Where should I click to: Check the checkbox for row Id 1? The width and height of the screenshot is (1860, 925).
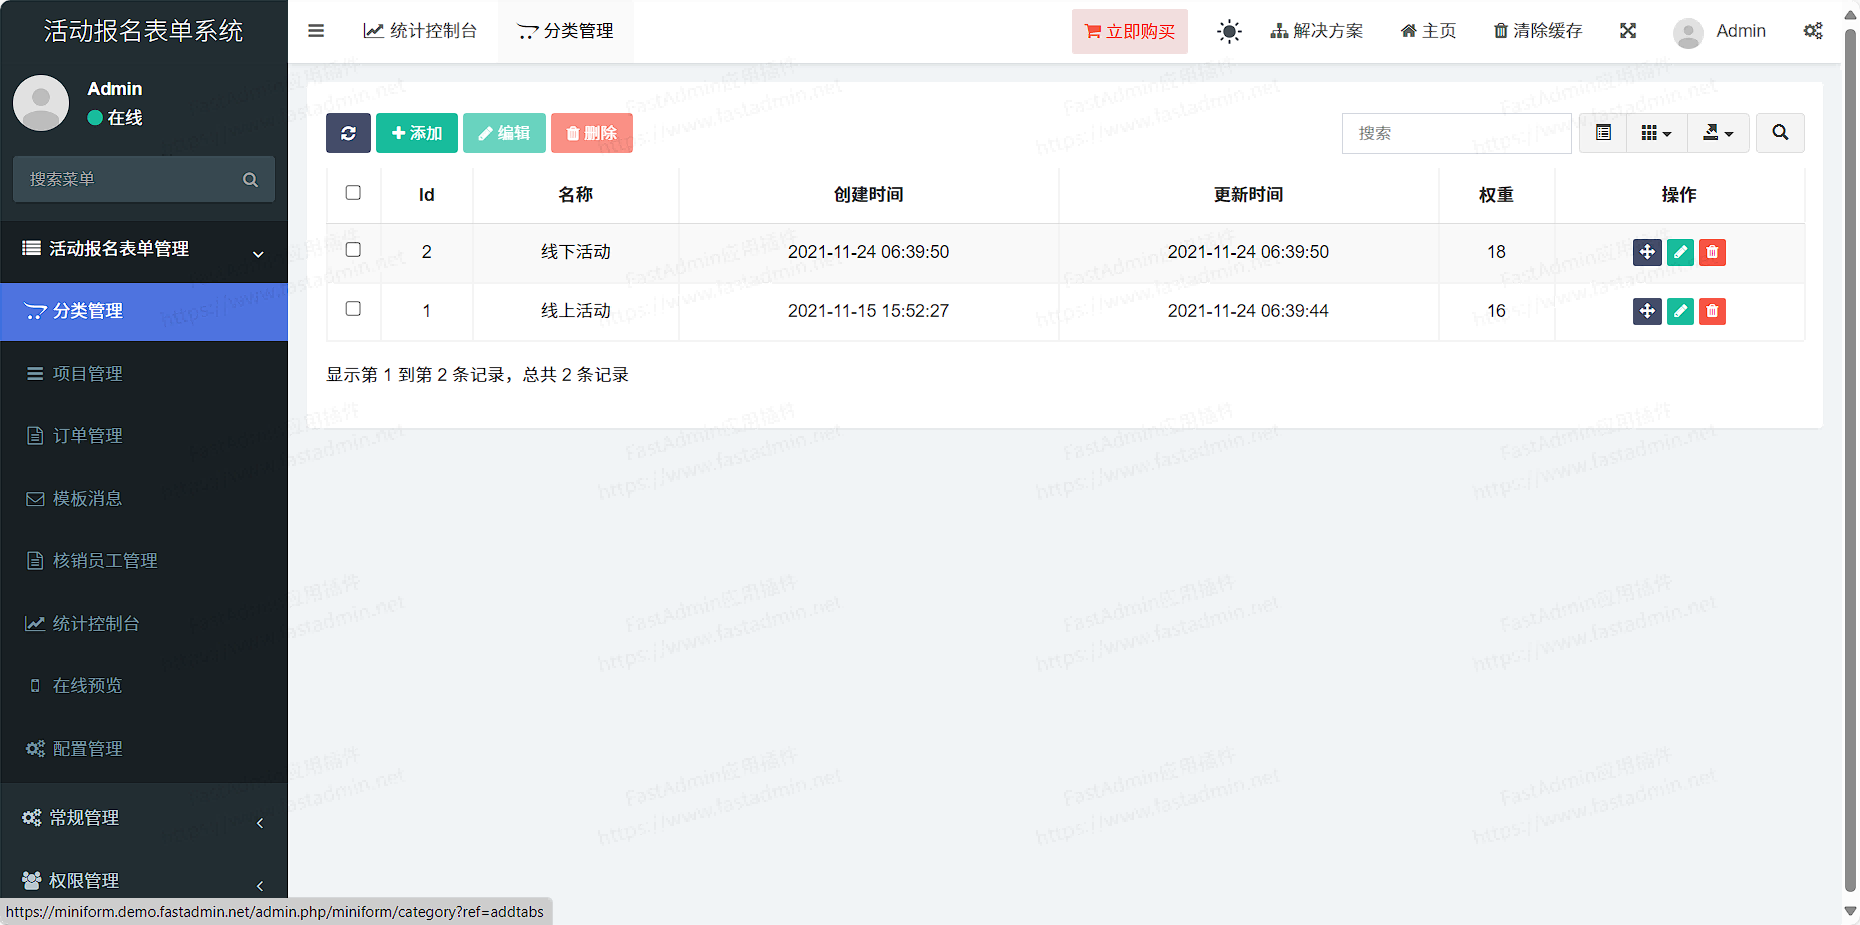tap(353, 309)
